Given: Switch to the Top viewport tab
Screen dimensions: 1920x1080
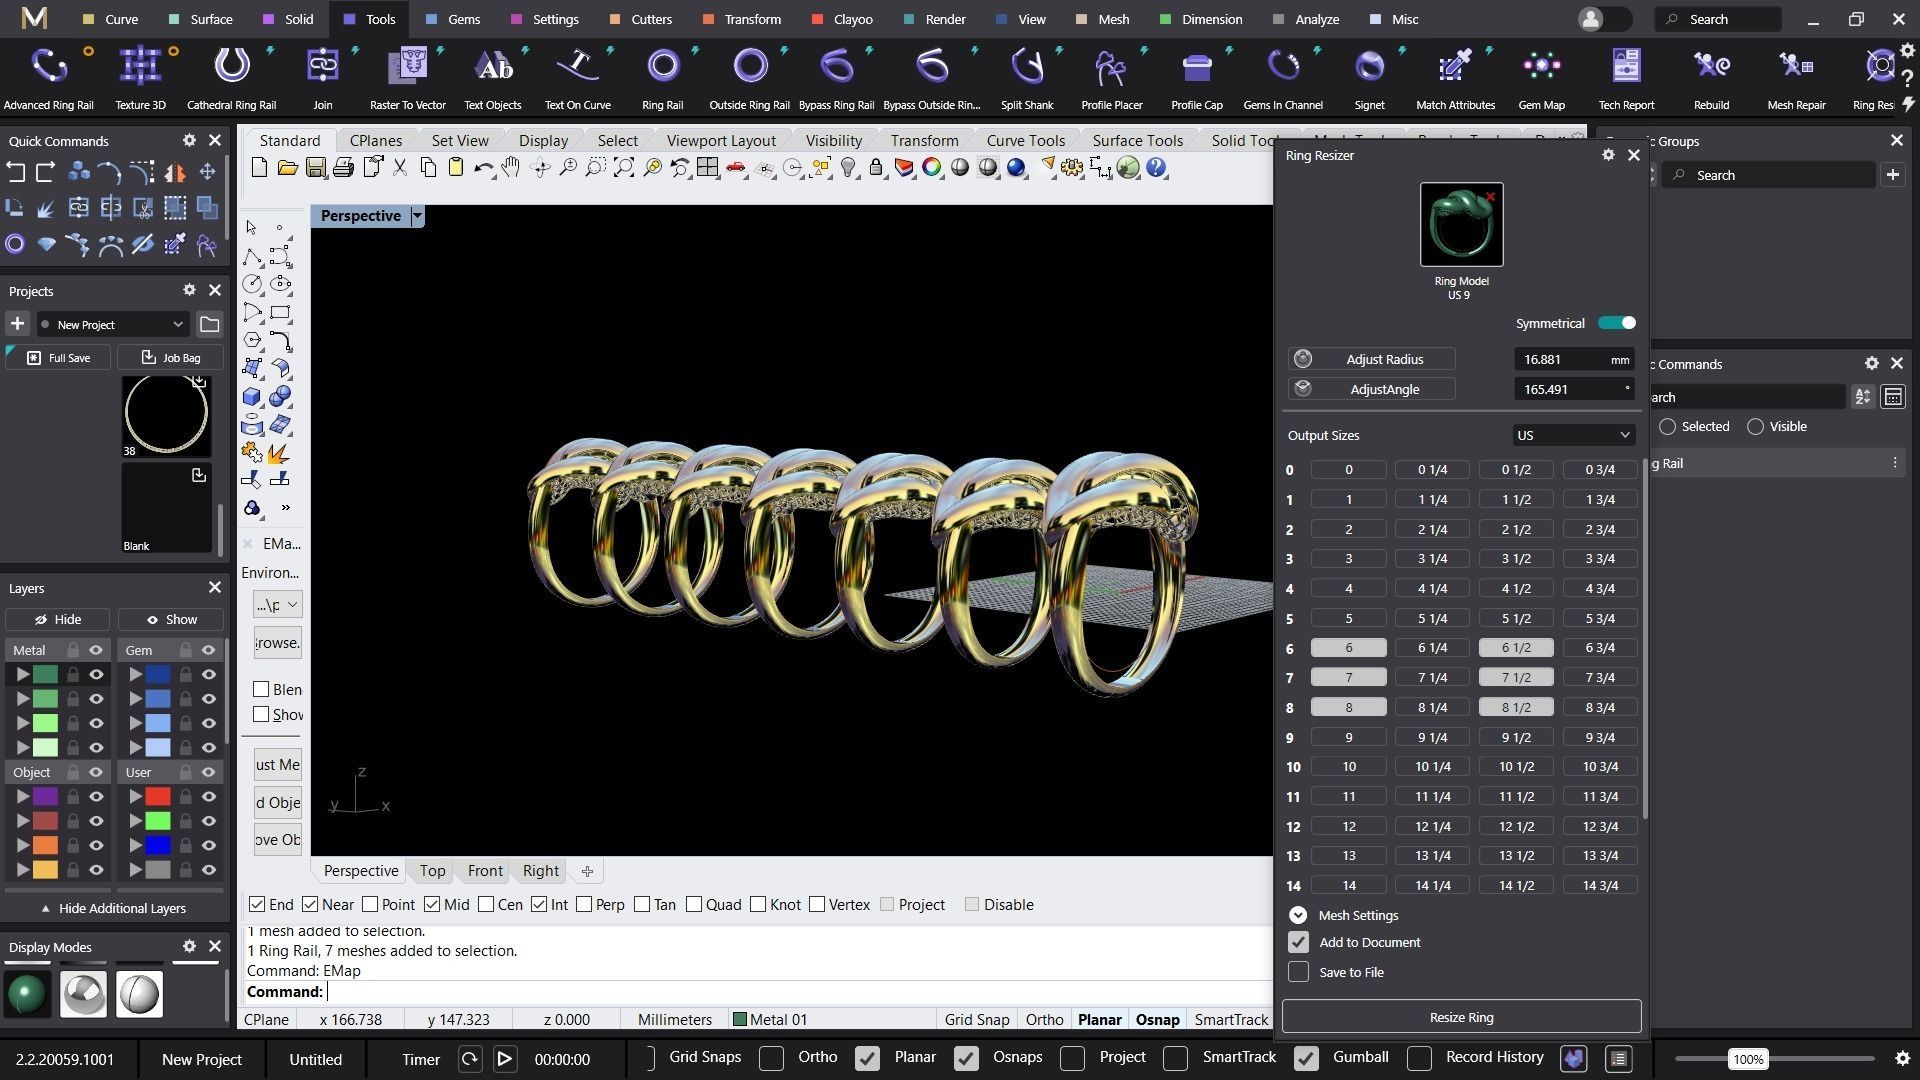Looking at the screenshot, I should click(x=432, y=871).
